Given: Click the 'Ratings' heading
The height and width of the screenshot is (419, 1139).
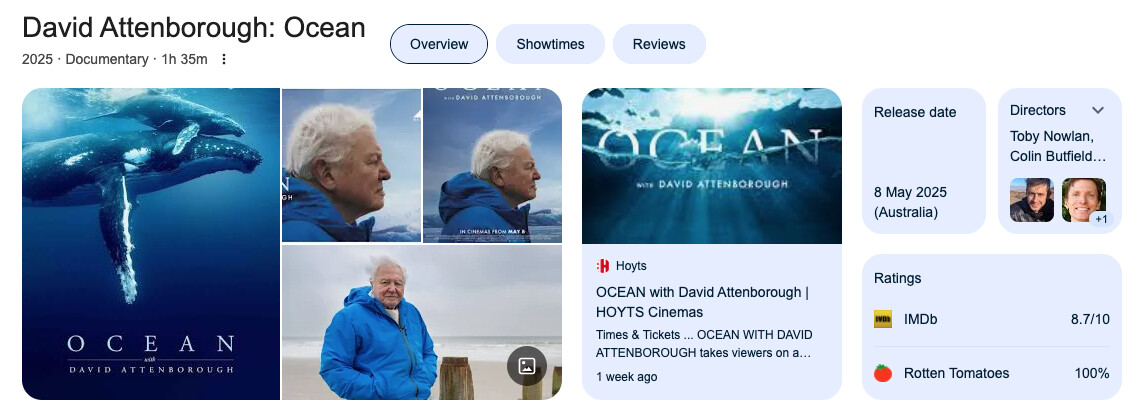Looking at the screenshot, I should (x=897, y=278).
